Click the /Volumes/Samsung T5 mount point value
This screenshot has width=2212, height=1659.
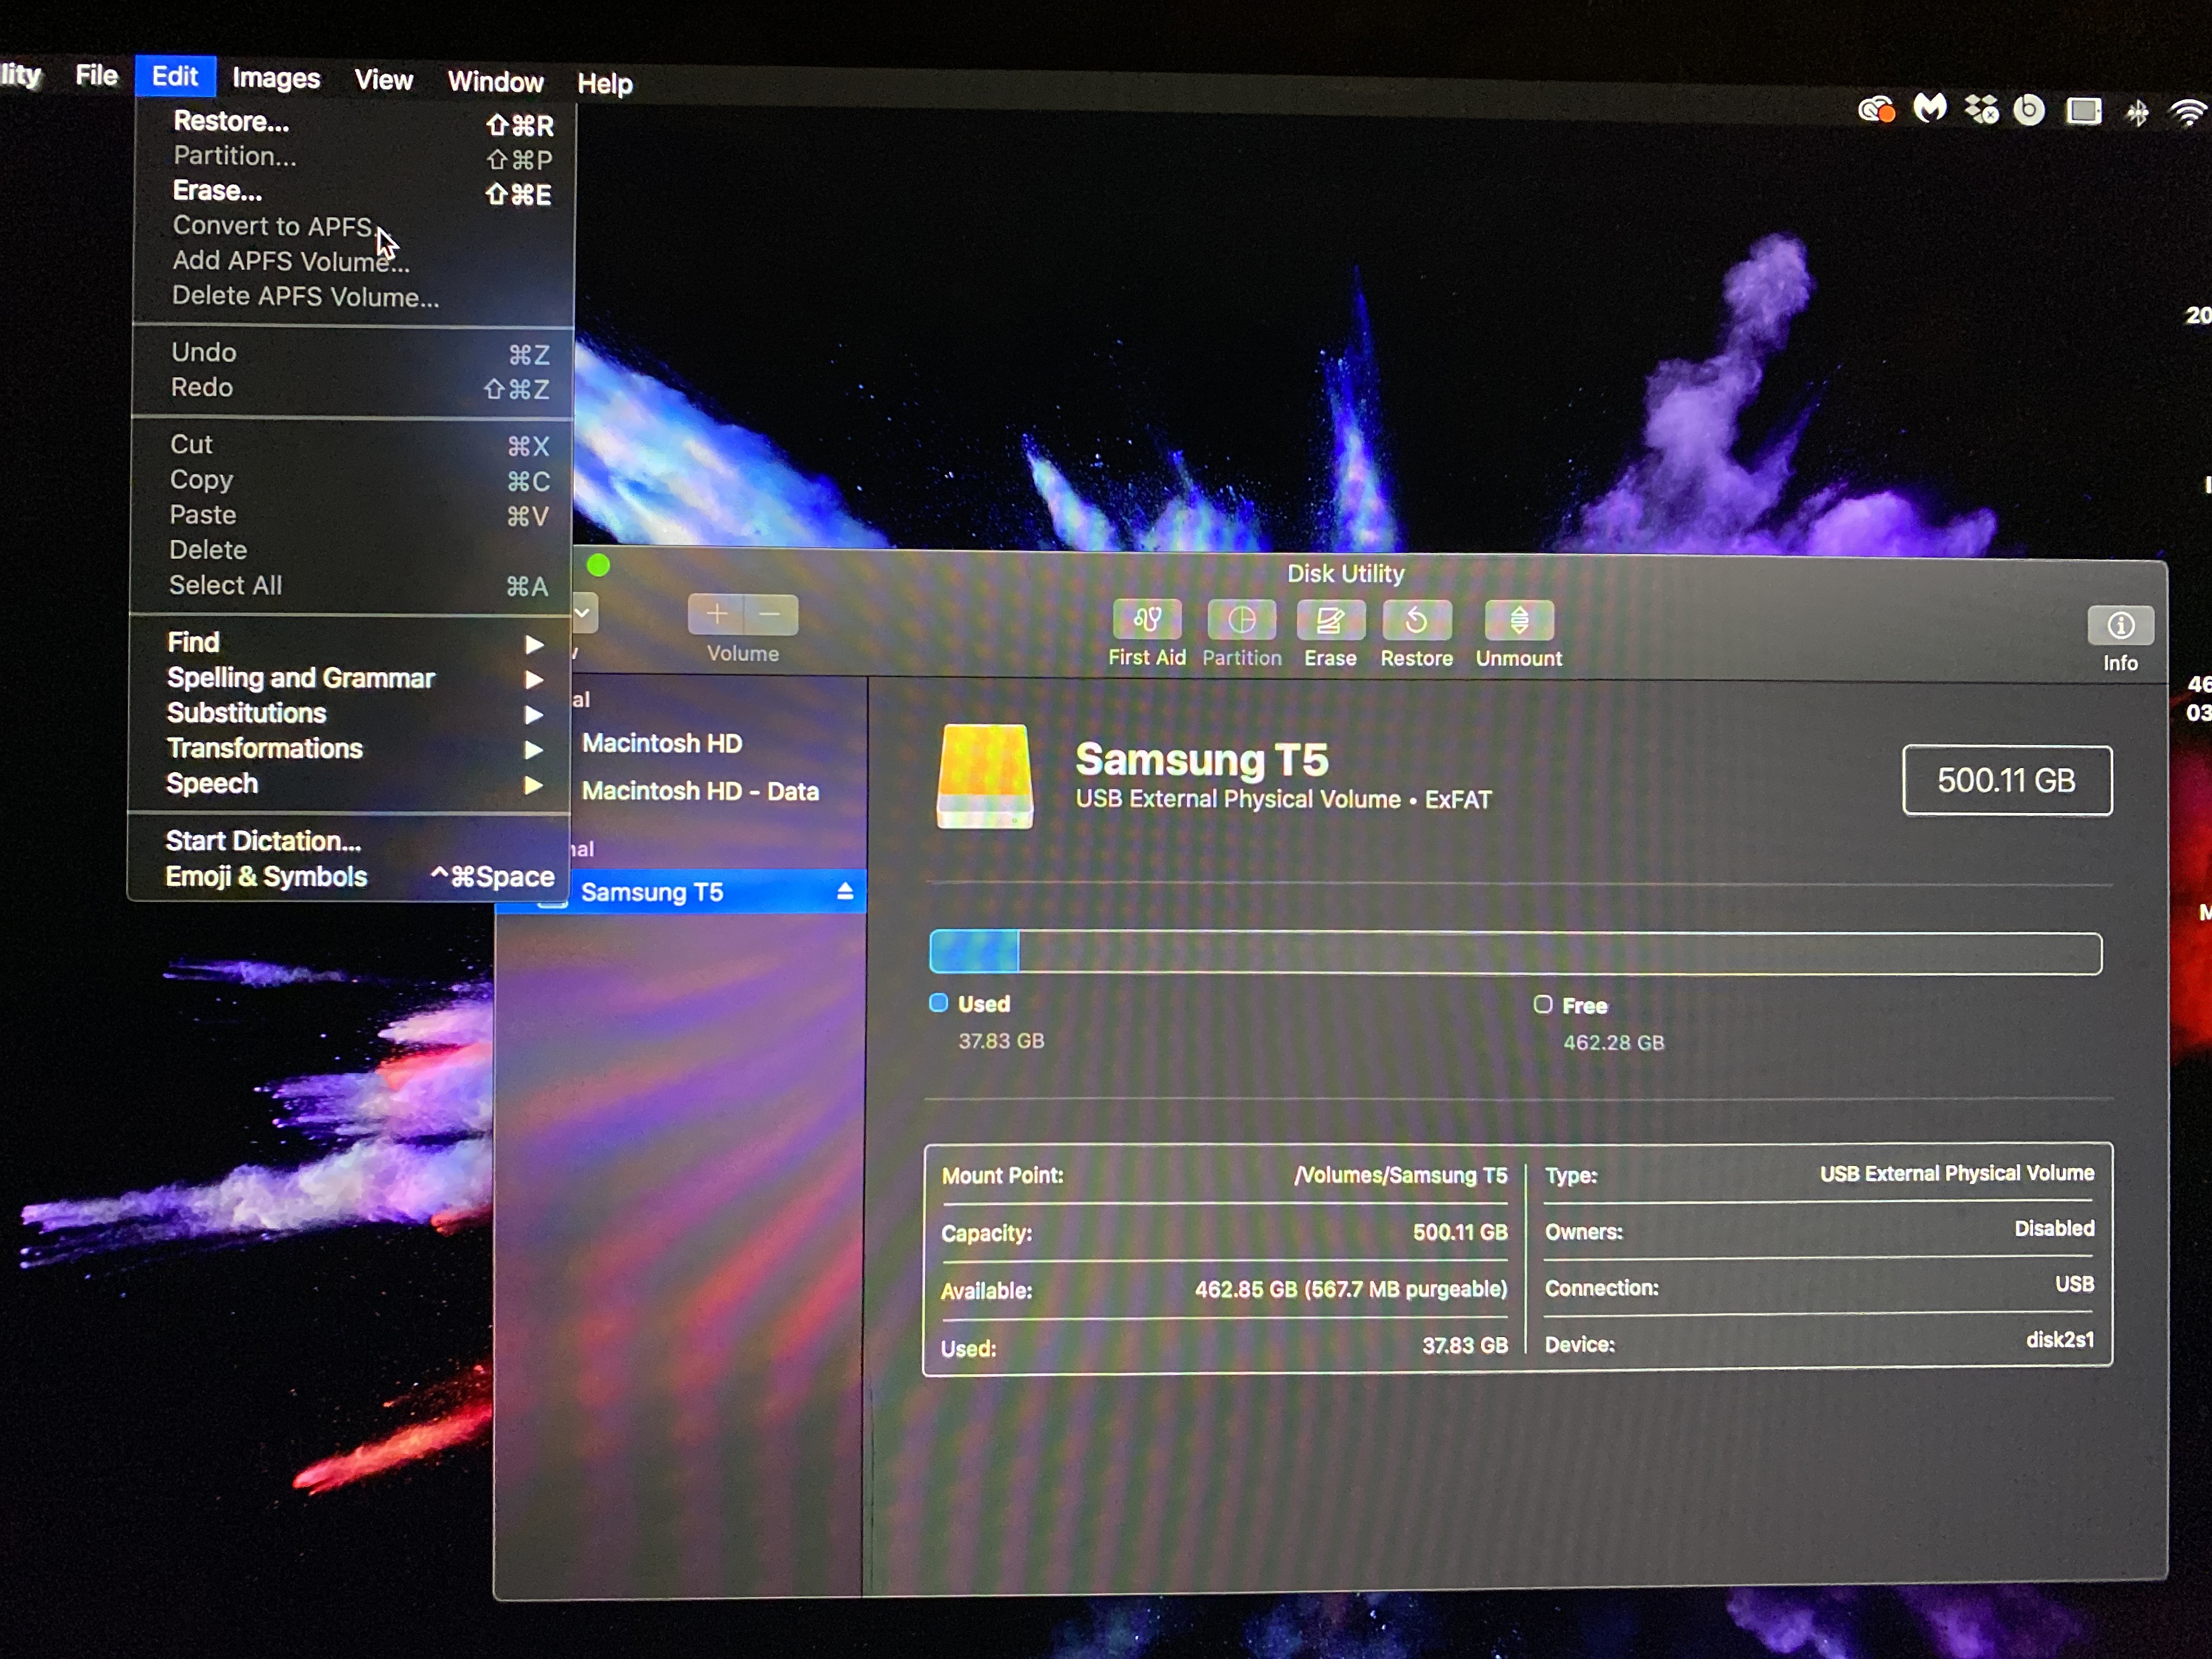(1400, 1175)
